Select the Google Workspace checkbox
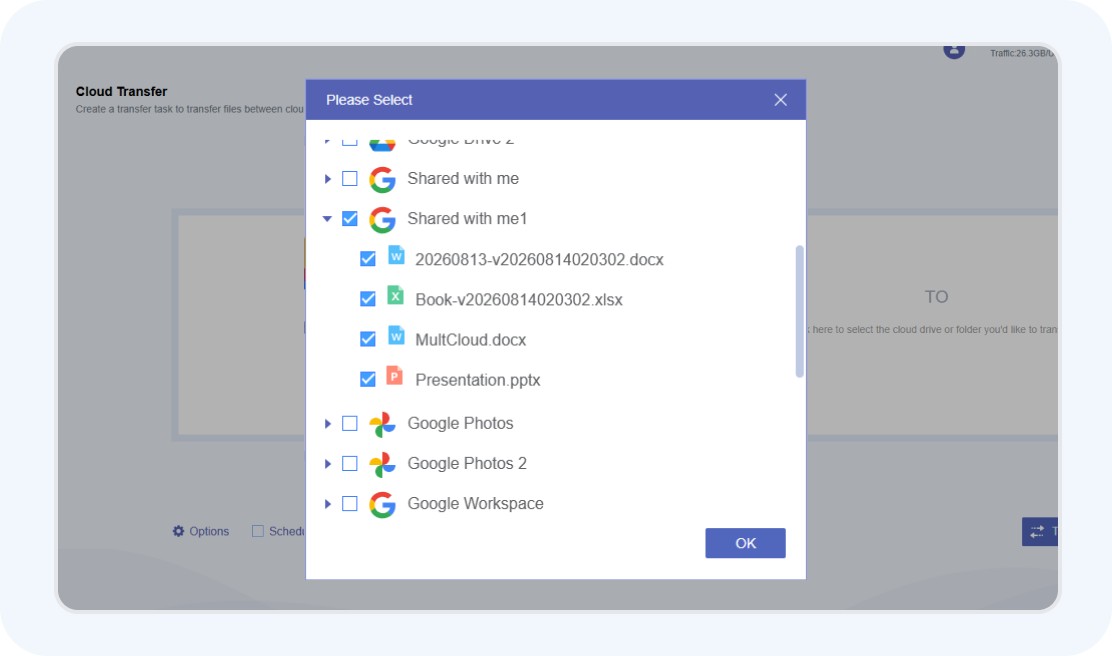 point(350,504)
